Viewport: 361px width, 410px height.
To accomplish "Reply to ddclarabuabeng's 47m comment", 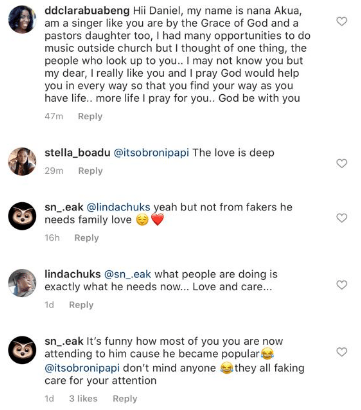I will (90, 117).
